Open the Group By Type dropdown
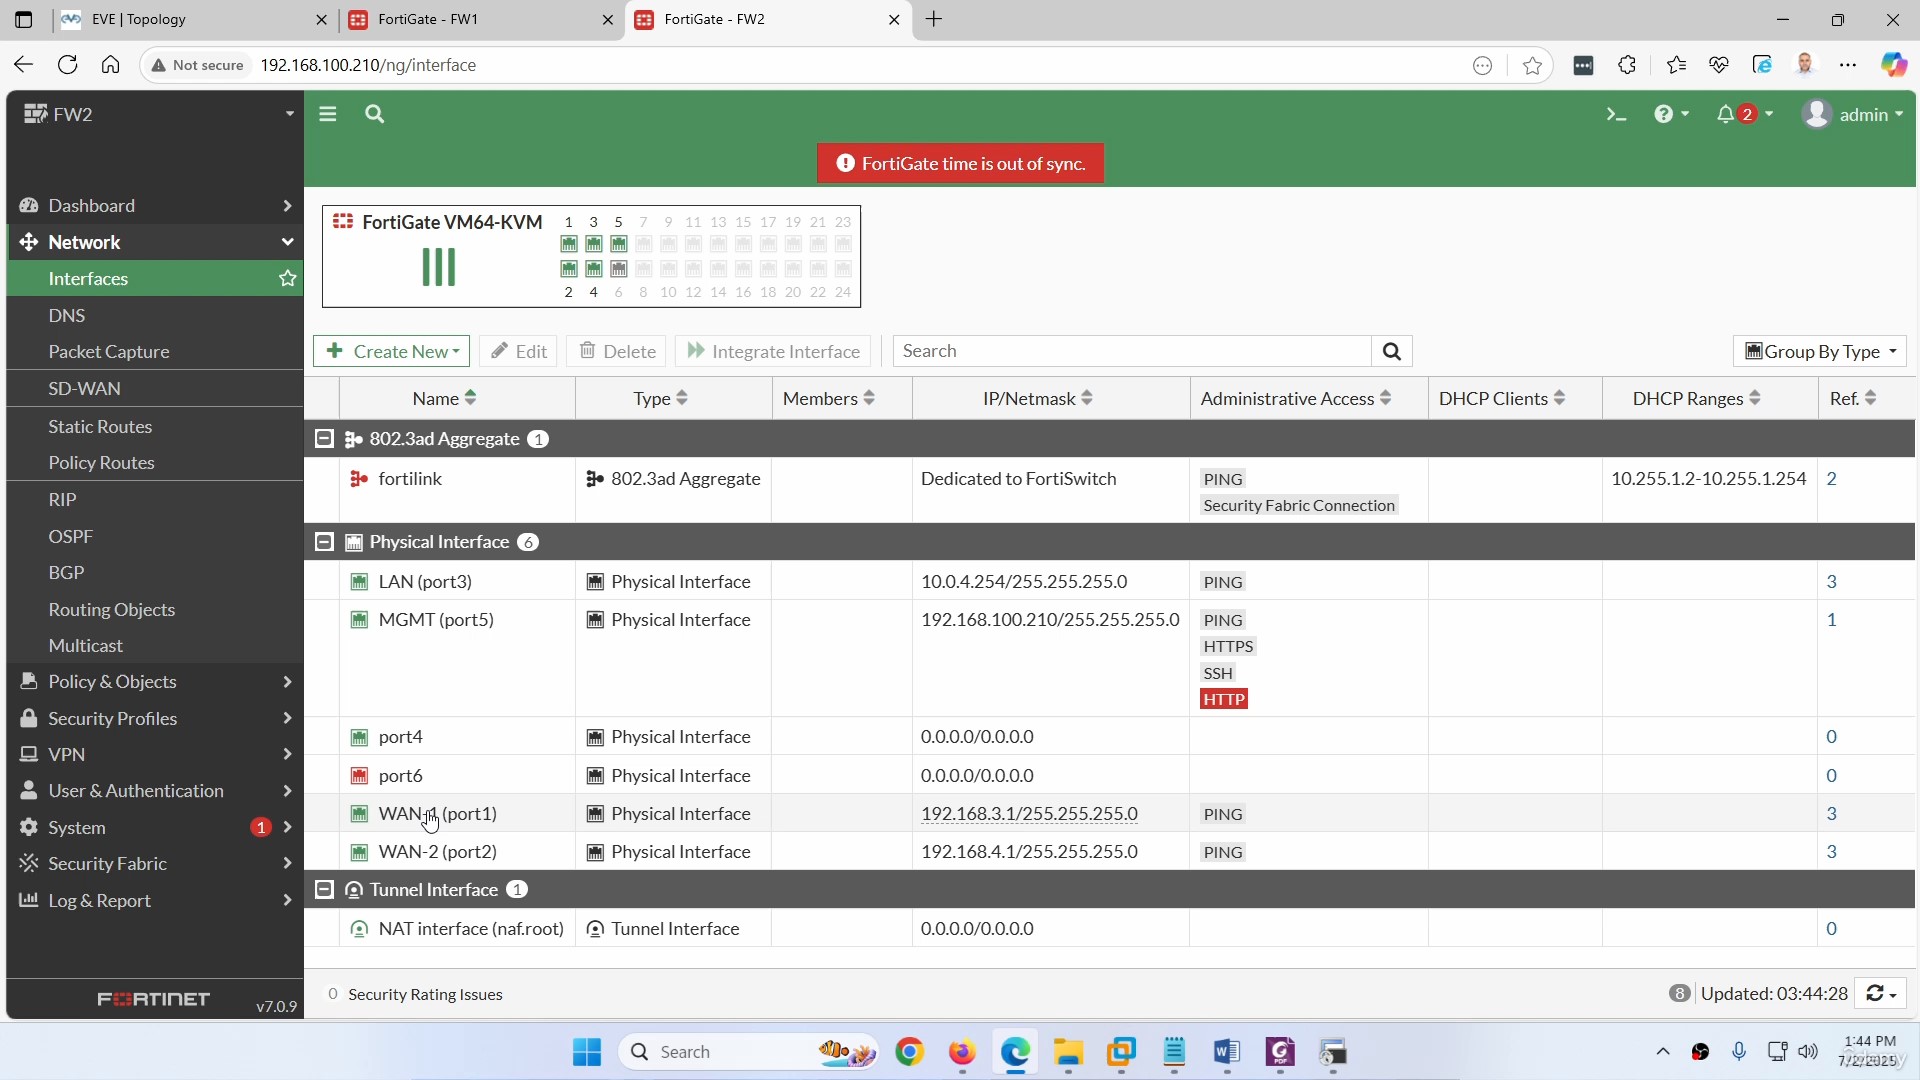Viewport: 1920px width, 1080px height. [1820, 351]
